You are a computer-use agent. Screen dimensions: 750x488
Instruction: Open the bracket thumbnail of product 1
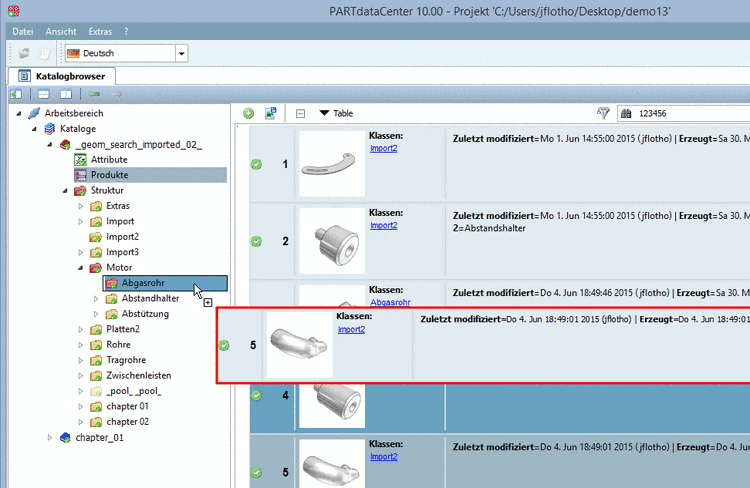[332, 164]
